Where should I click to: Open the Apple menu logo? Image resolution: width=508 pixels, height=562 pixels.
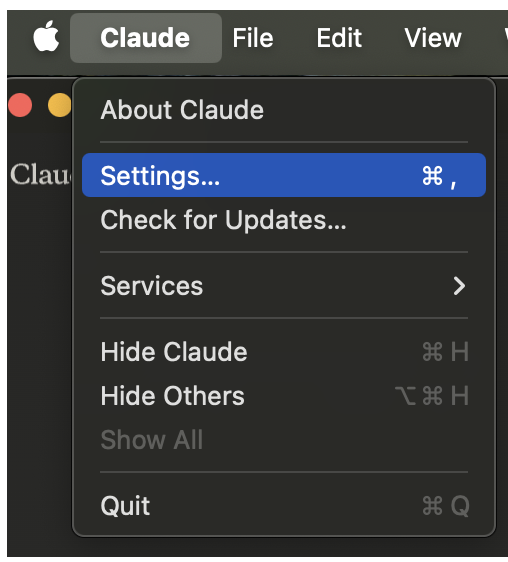[x=46, y=37]
